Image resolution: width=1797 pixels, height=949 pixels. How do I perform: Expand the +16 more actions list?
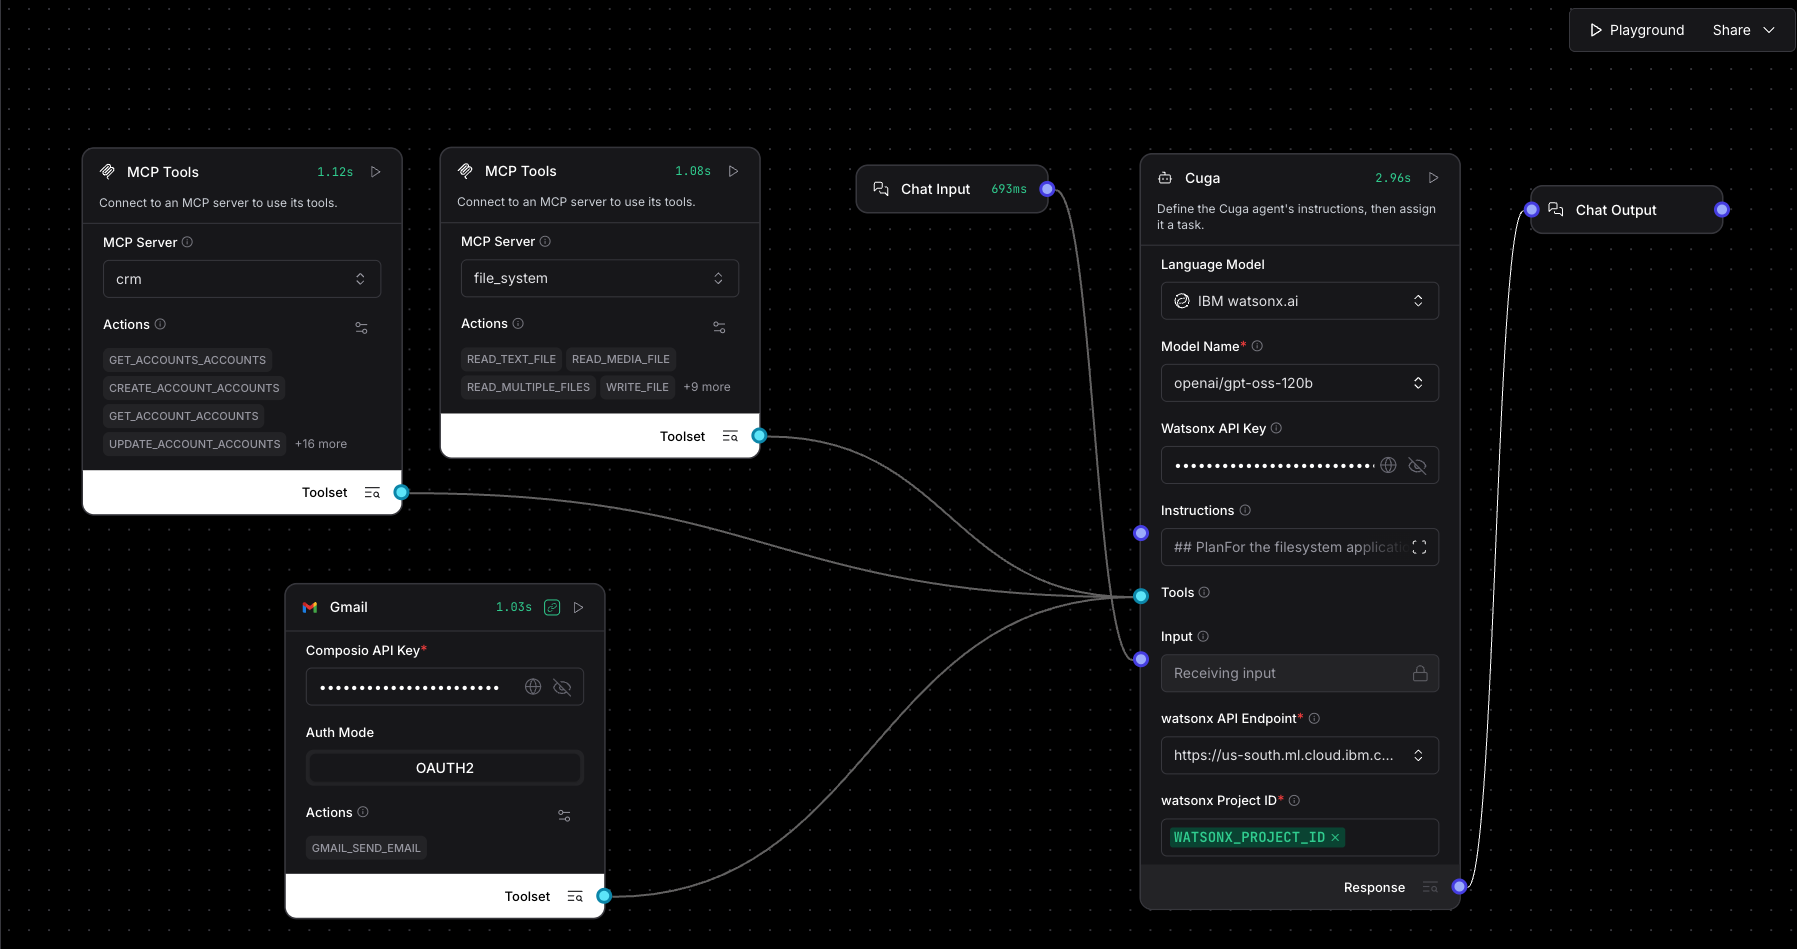320,443
